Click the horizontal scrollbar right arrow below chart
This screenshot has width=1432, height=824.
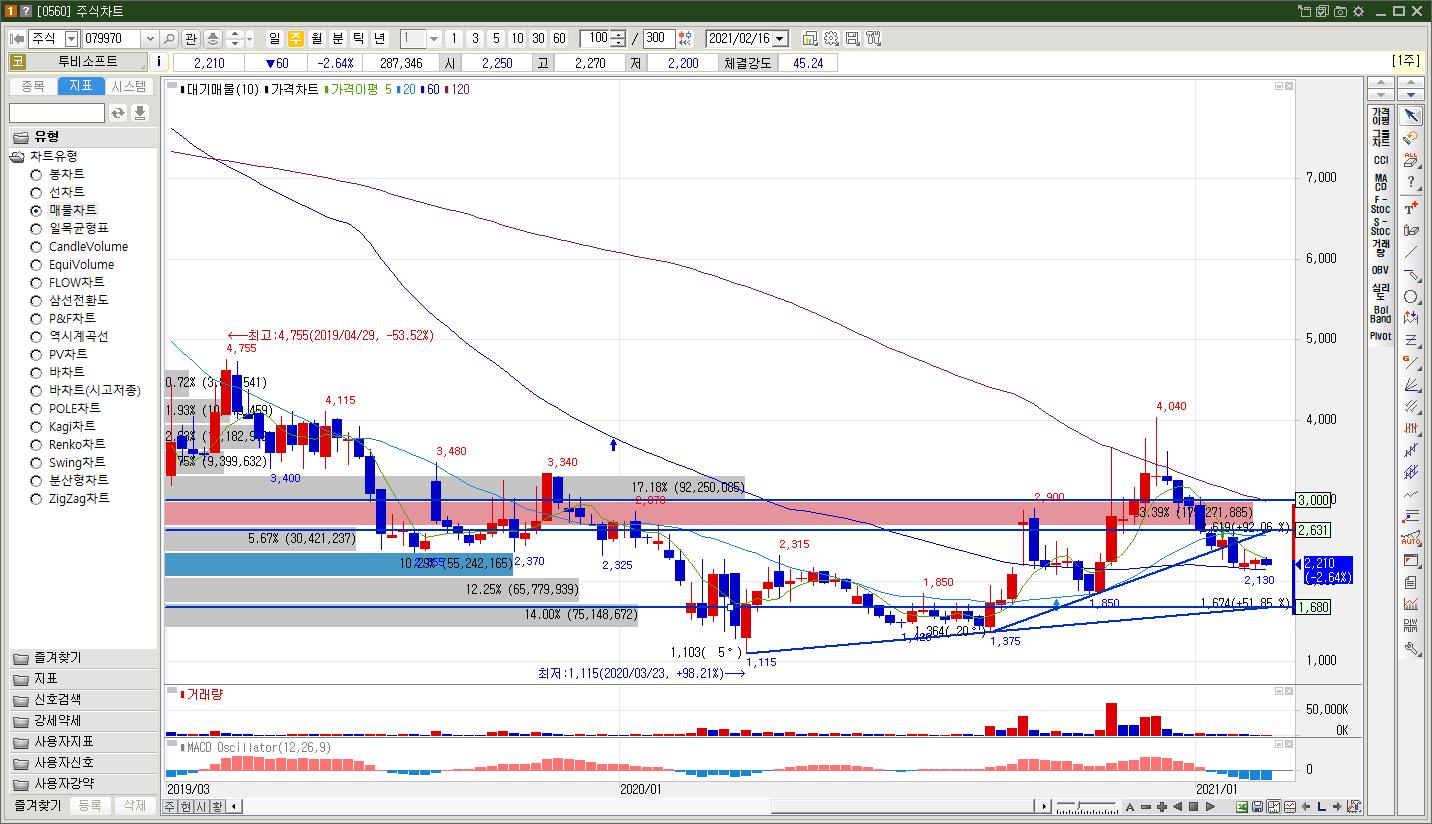1045,806
